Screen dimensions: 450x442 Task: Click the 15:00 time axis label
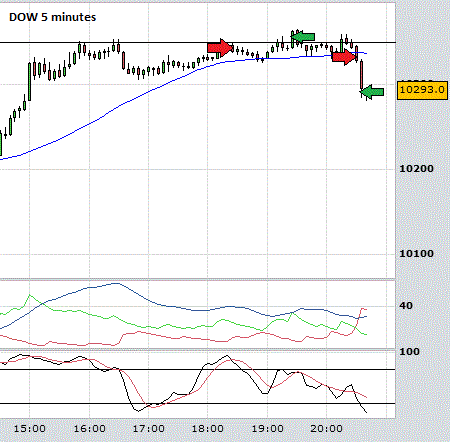coord(30,429)
